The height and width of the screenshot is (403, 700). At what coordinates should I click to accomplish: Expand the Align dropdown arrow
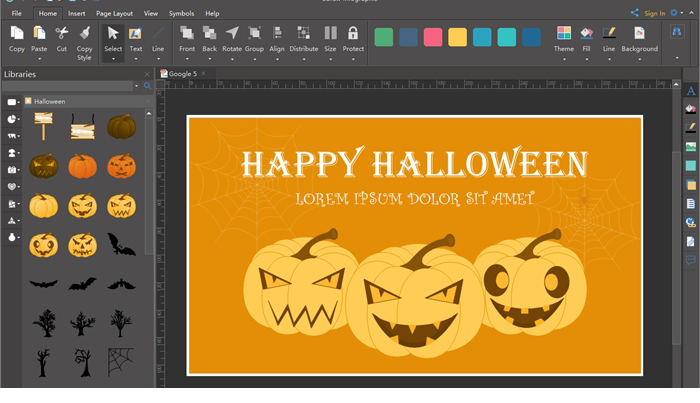pyautogui.click(x=277, y=59)
